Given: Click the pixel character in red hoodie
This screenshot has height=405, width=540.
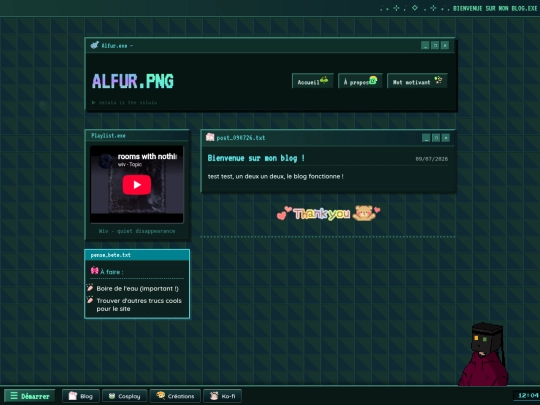Looking at the screenshot, I should pyautogui.click(x=484, y=354).
